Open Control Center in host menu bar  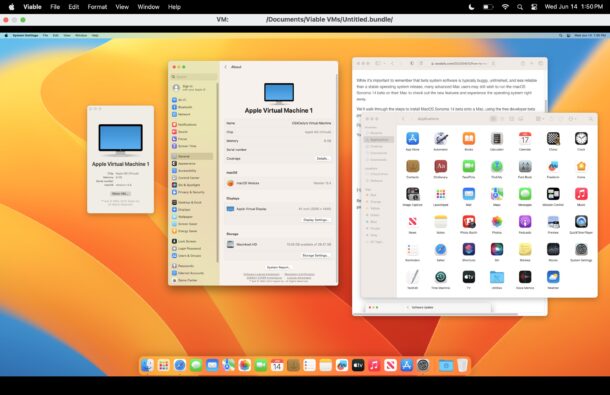(x=534, y=7)
